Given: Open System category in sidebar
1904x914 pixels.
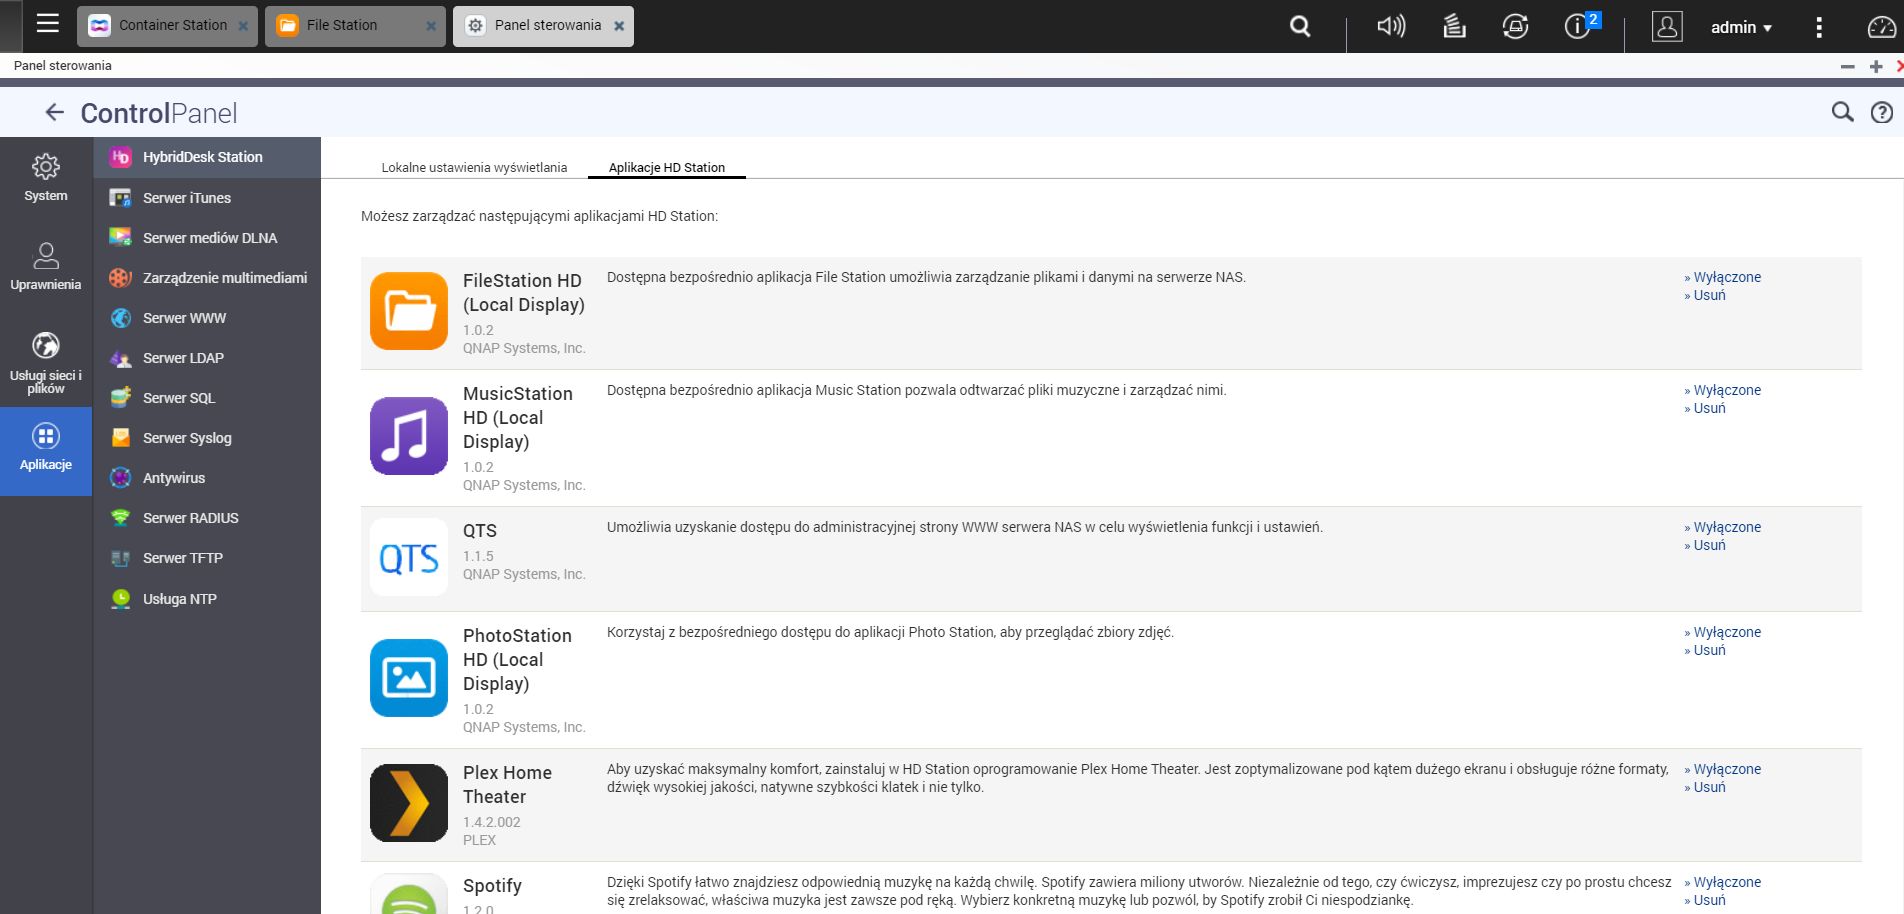Looking at the screenshot, I should 46,178.
